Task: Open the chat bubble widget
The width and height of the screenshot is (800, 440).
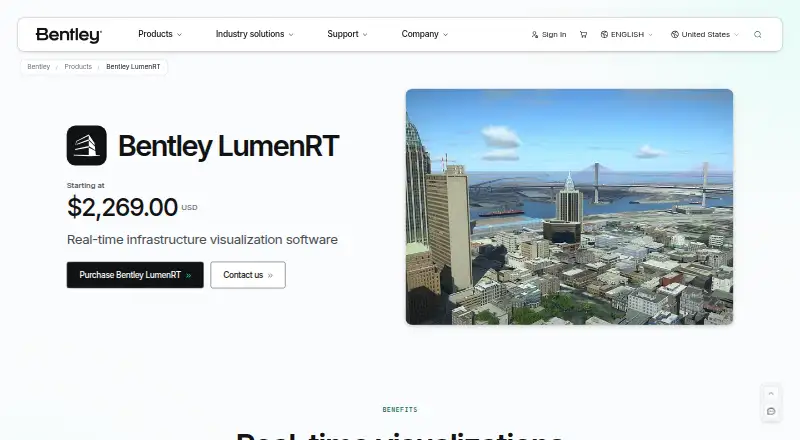Action: point(771,411)
